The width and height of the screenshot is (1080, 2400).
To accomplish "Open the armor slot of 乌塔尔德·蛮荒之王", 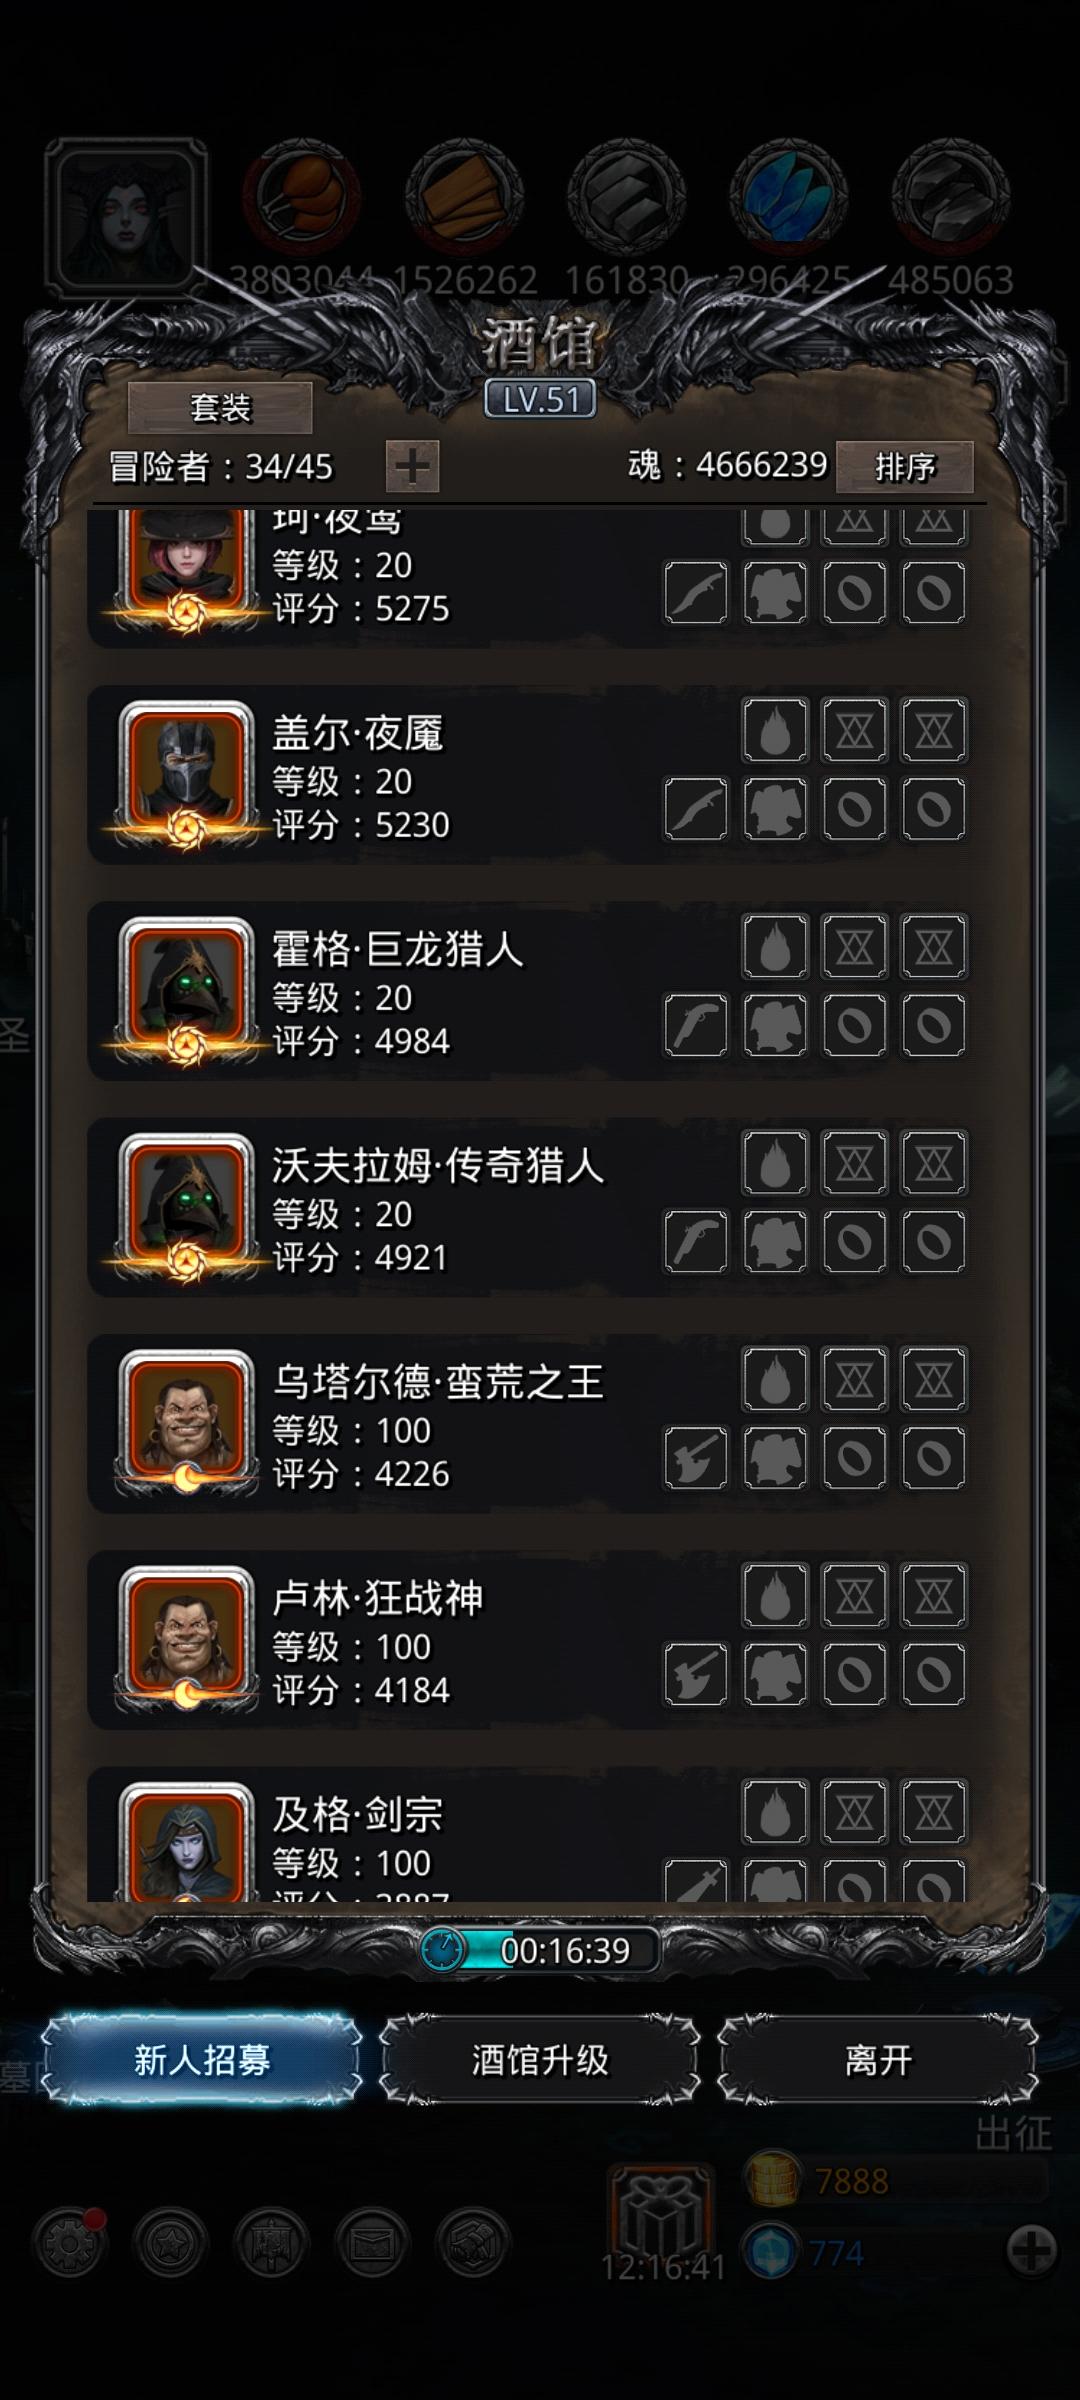I will point(775,1458).
